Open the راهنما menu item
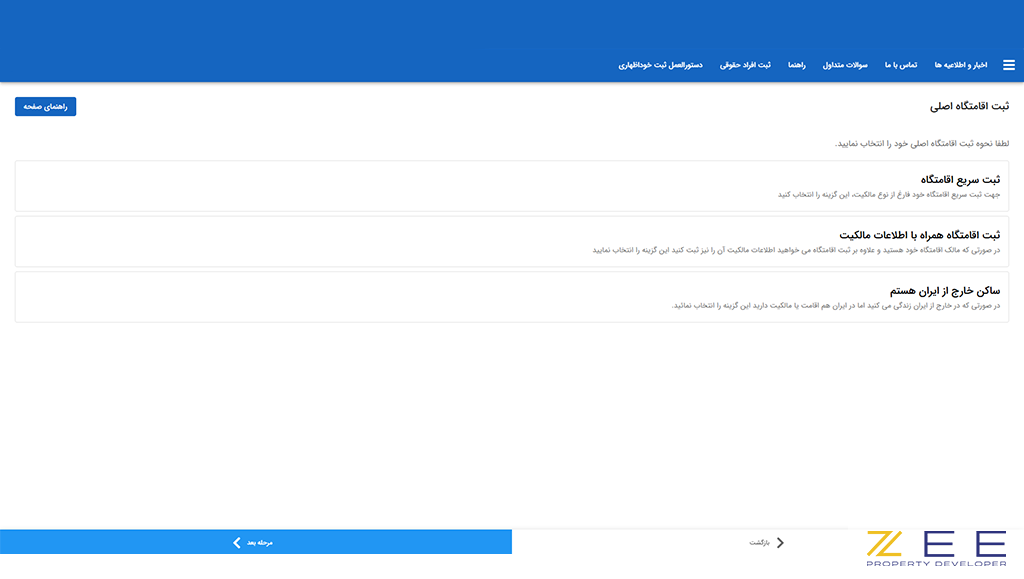The width and height of the screenshot is (1024, 579). pos(797,64)
